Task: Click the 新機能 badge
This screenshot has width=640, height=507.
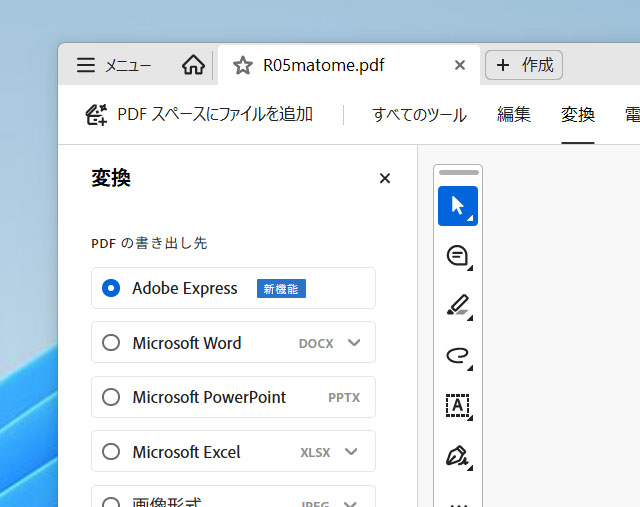Action: click(x=281, y=289)
